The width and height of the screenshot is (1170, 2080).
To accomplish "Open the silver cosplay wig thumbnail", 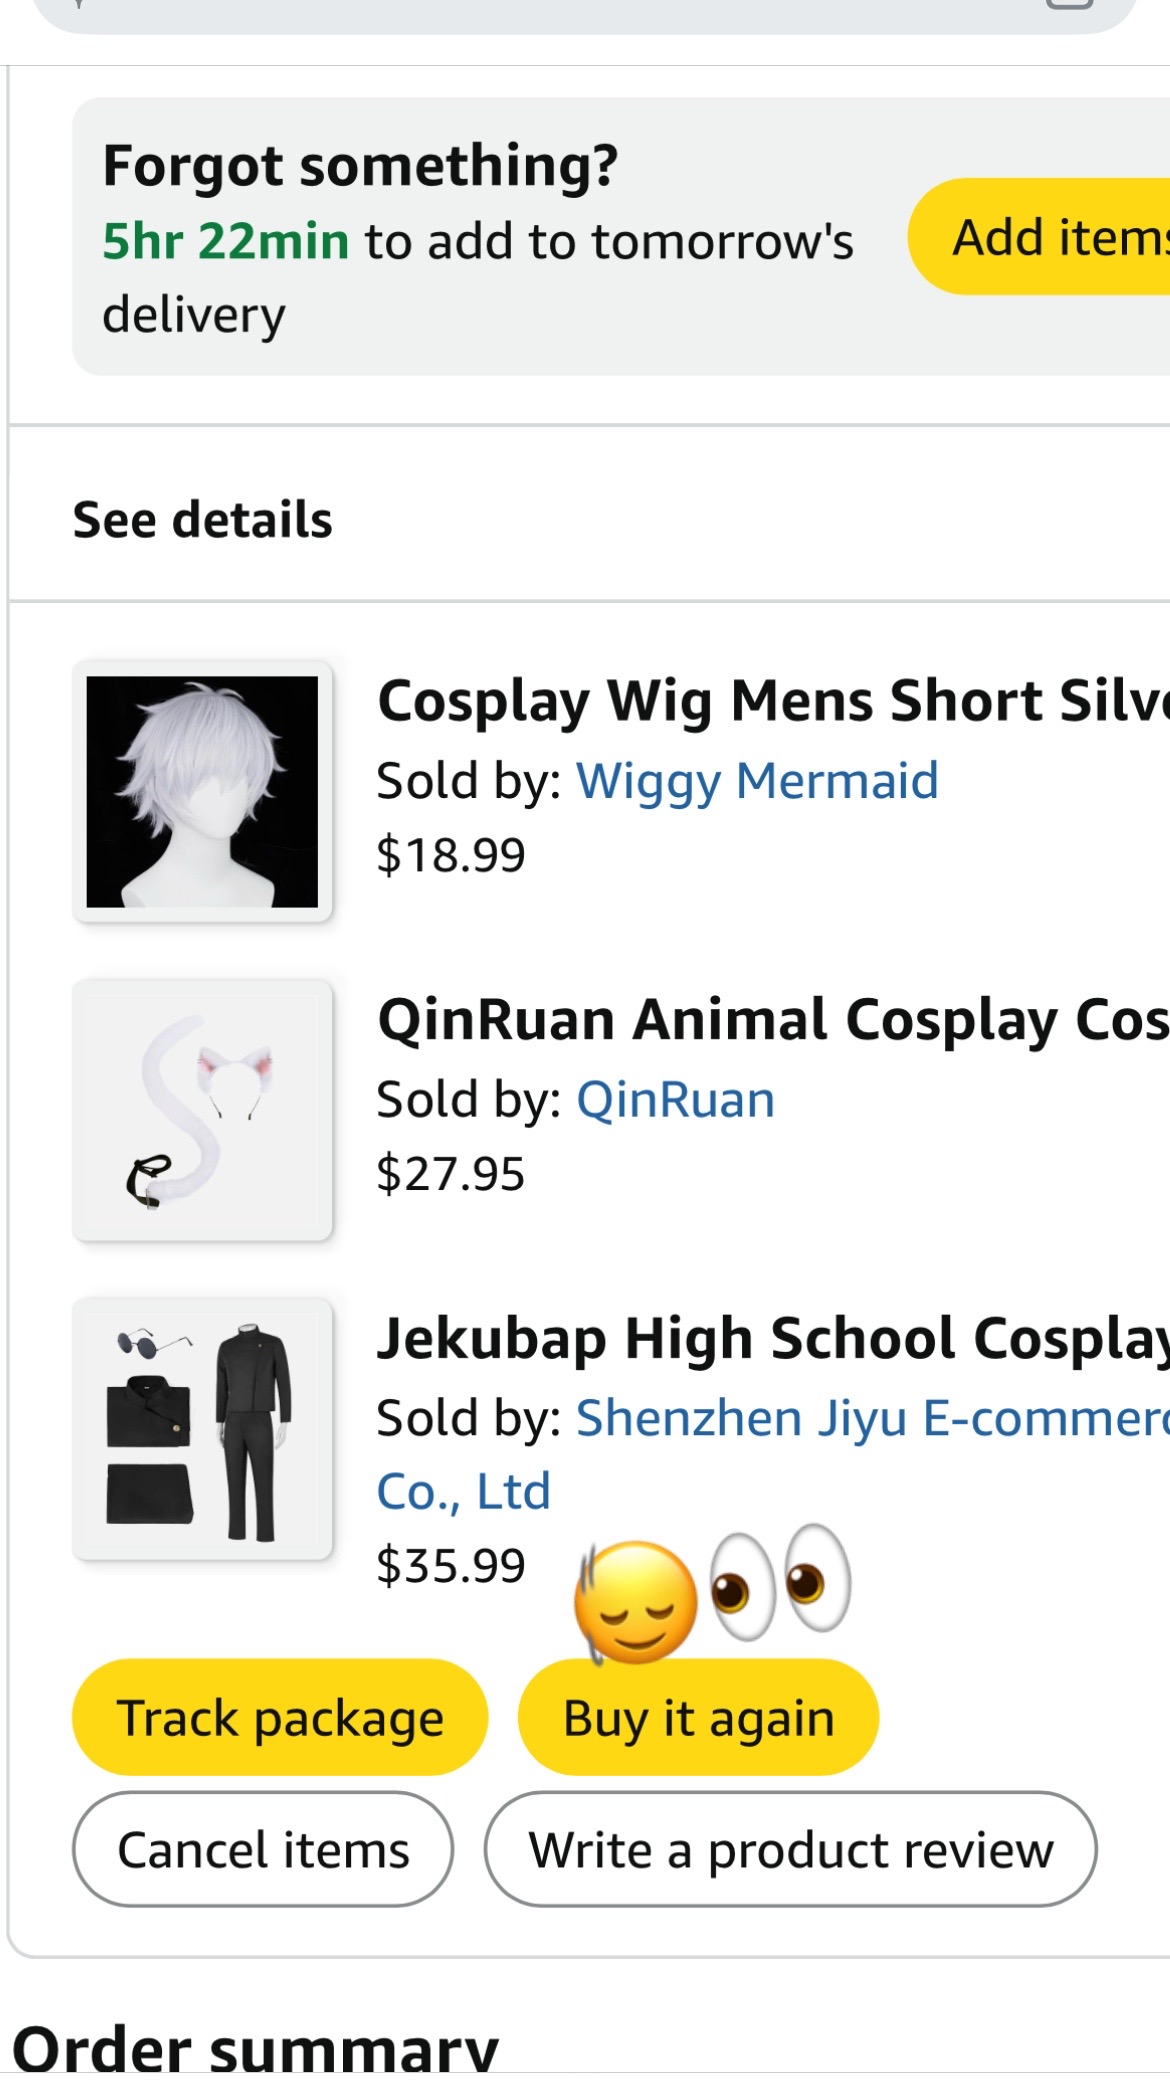I will point(202,791).
